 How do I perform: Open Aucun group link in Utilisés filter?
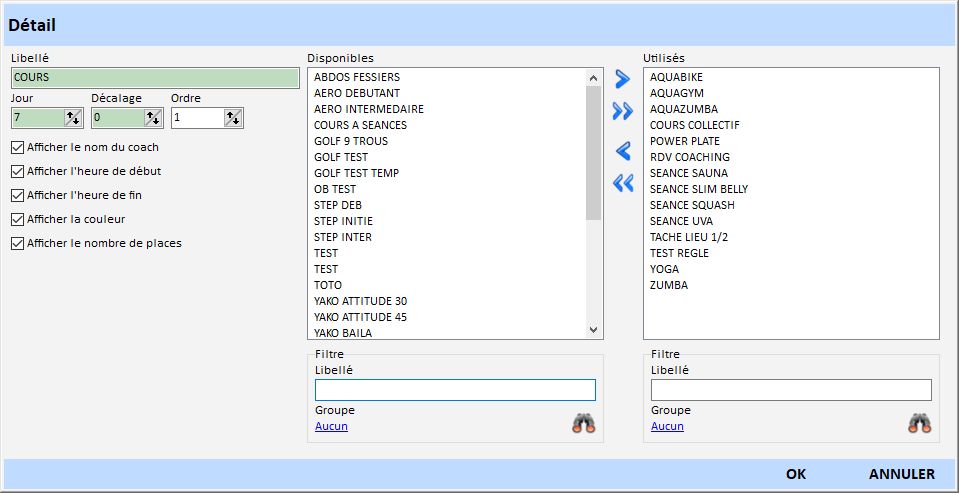point(667,426)
